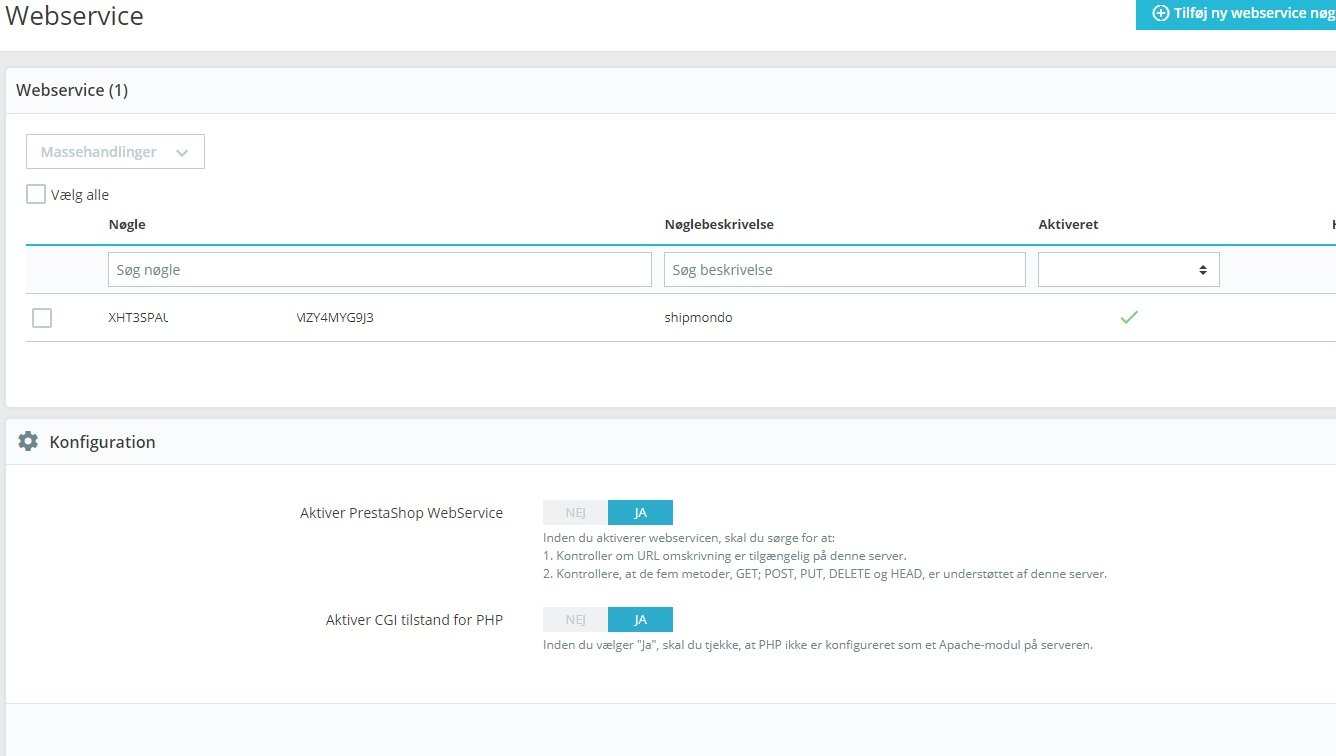Open the Aktiveret filter dropdown
The image size is (1336, 756).
click(1128, 270)
